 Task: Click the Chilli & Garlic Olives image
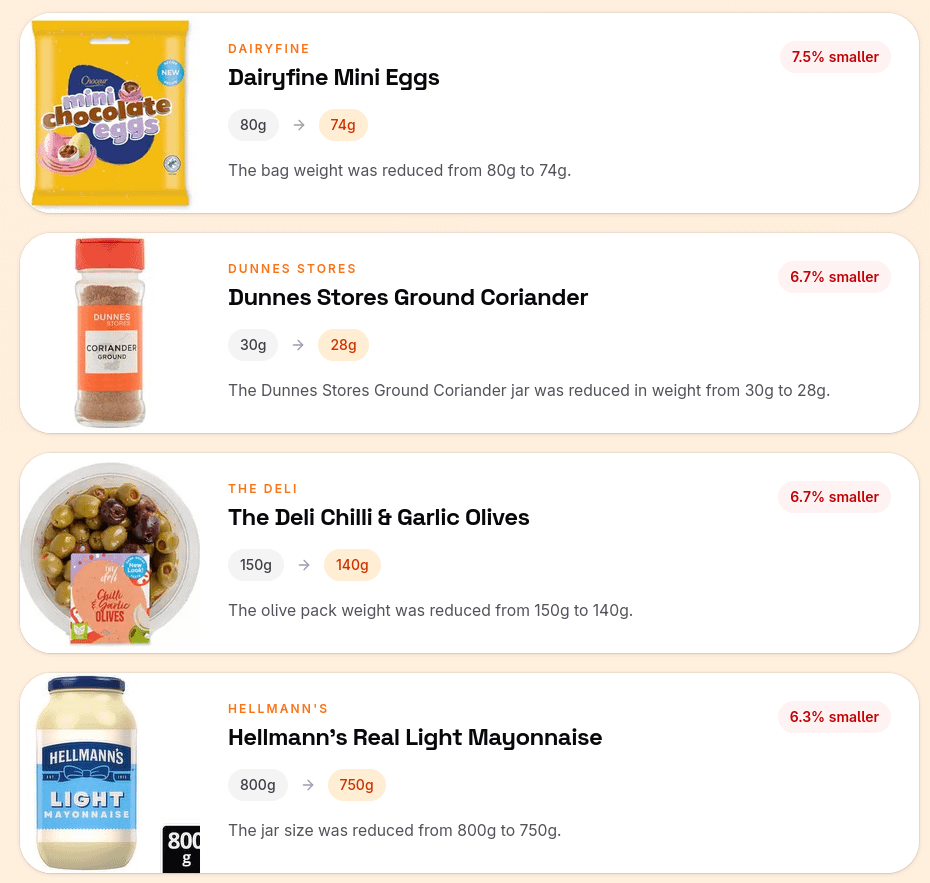110,553
